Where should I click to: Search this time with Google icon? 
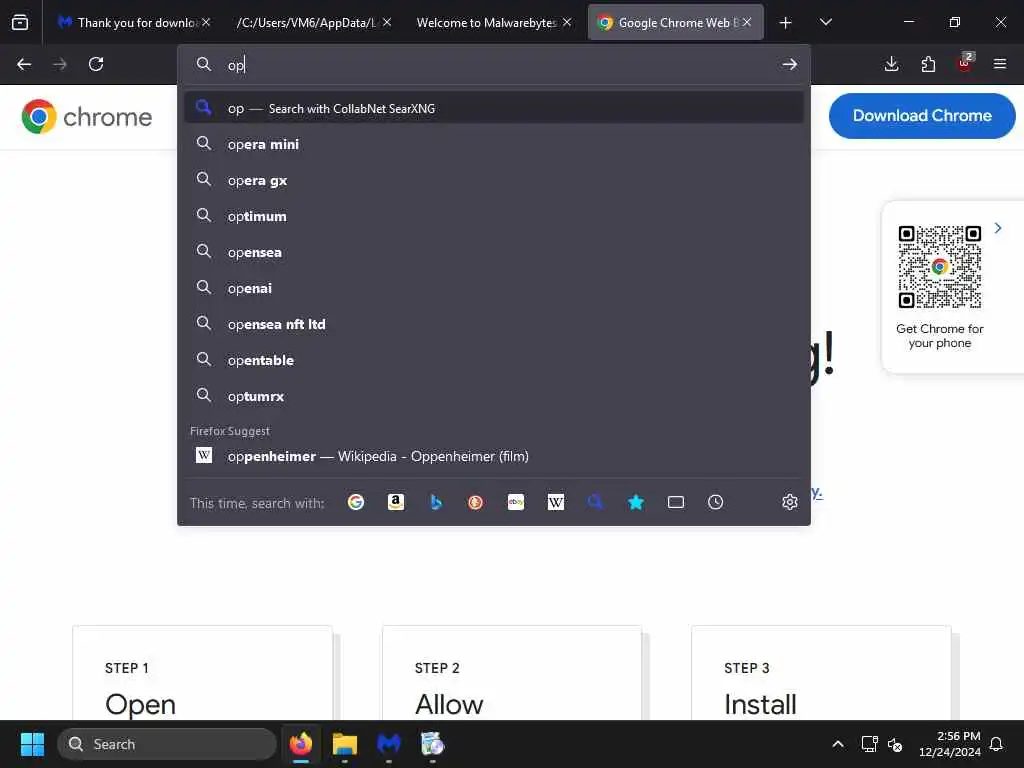pyautogui.click(x=356, y=502)
